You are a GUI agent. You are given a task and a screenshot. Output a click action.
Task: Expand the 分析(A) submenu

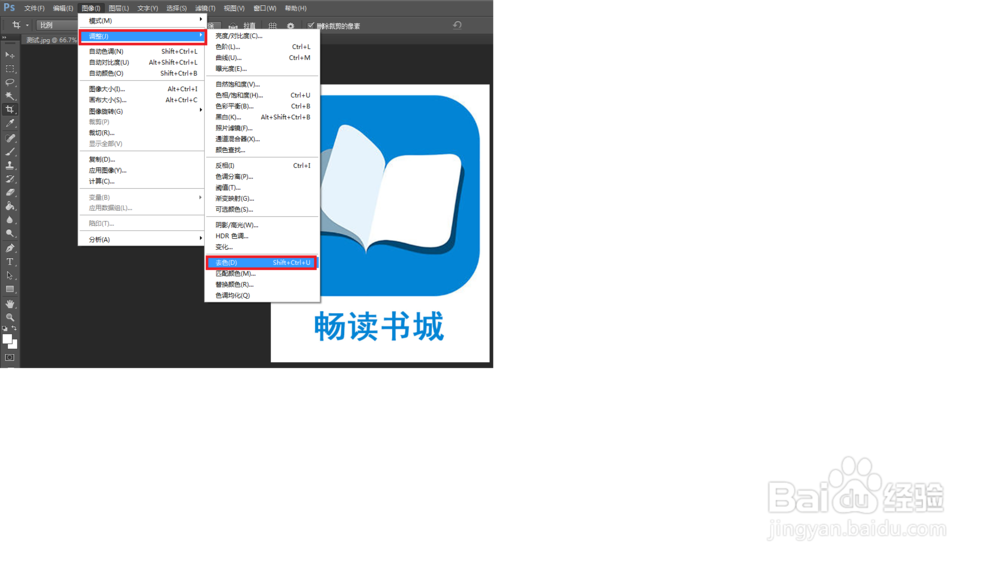click(142, 239)
